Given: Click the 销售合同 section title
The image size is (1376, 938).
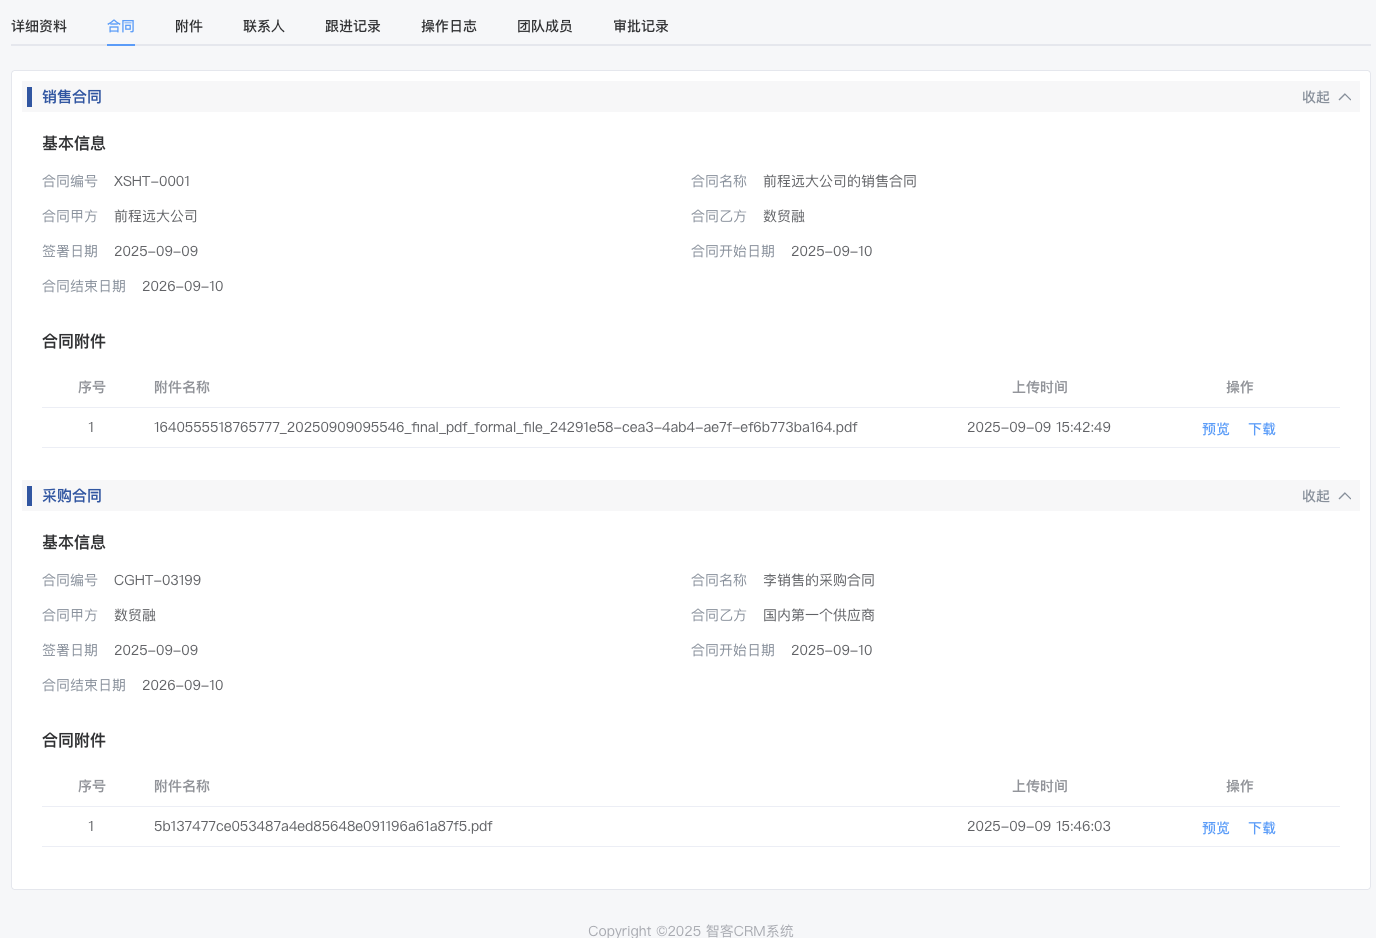Looking at the screenshot, I should pos(72,97).
